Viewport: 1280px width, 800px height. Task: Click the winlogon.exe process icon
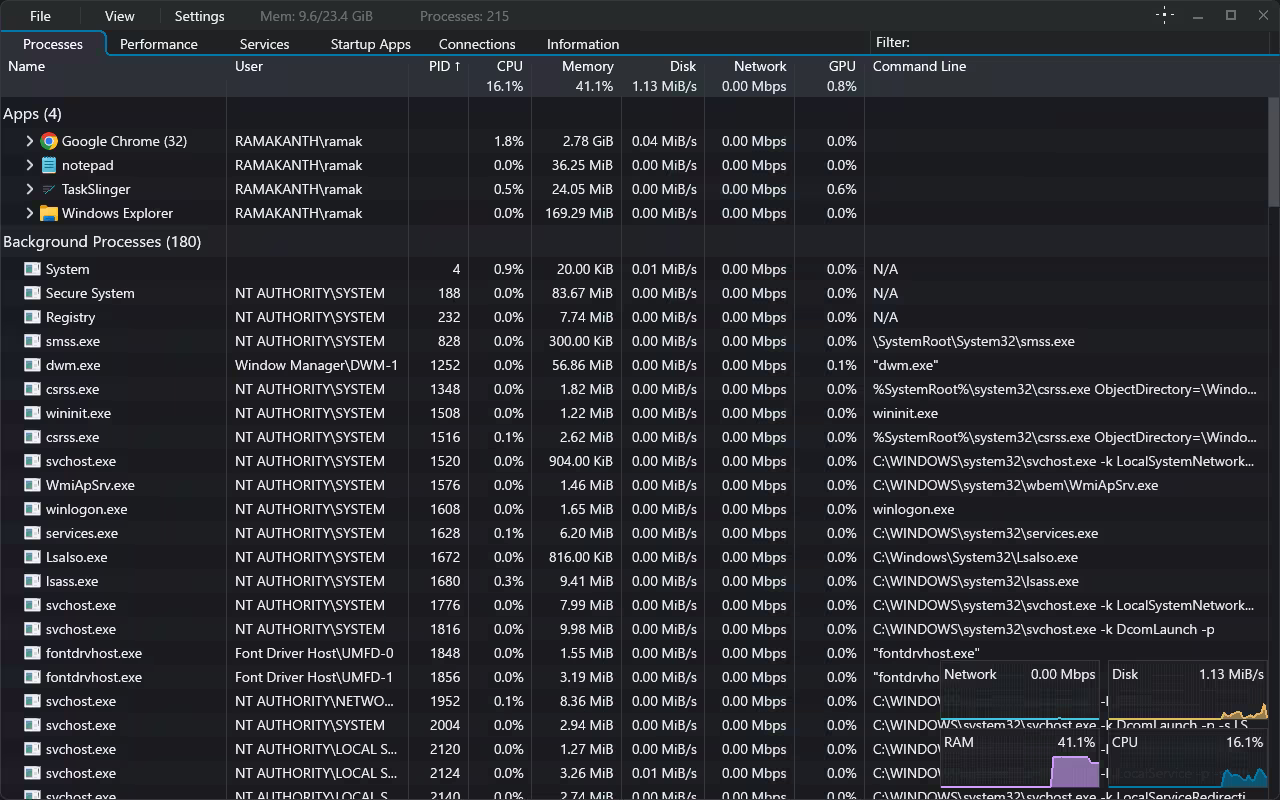coord(32,509)
